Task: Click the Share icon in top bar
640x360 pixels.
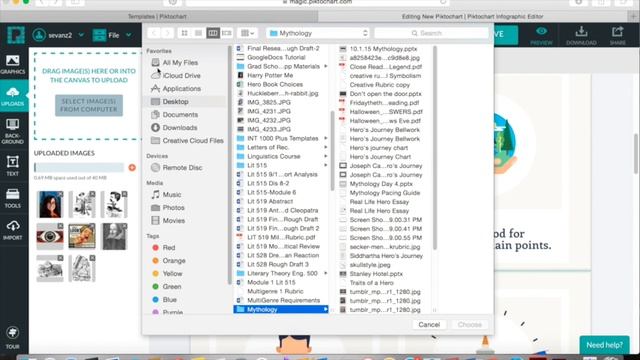Action: pyautogui.click(x=618, y=36)
